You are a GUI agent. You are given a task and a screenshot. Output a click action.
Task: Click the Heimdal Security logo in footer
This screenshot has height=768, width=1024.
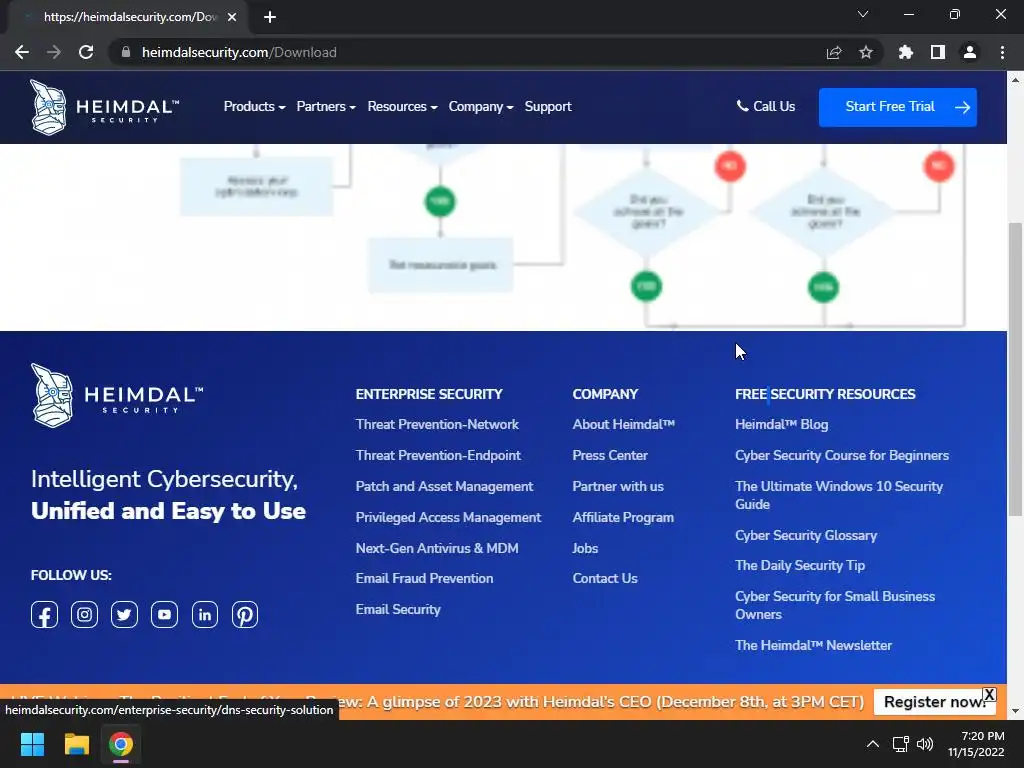[x=118, y=396]
